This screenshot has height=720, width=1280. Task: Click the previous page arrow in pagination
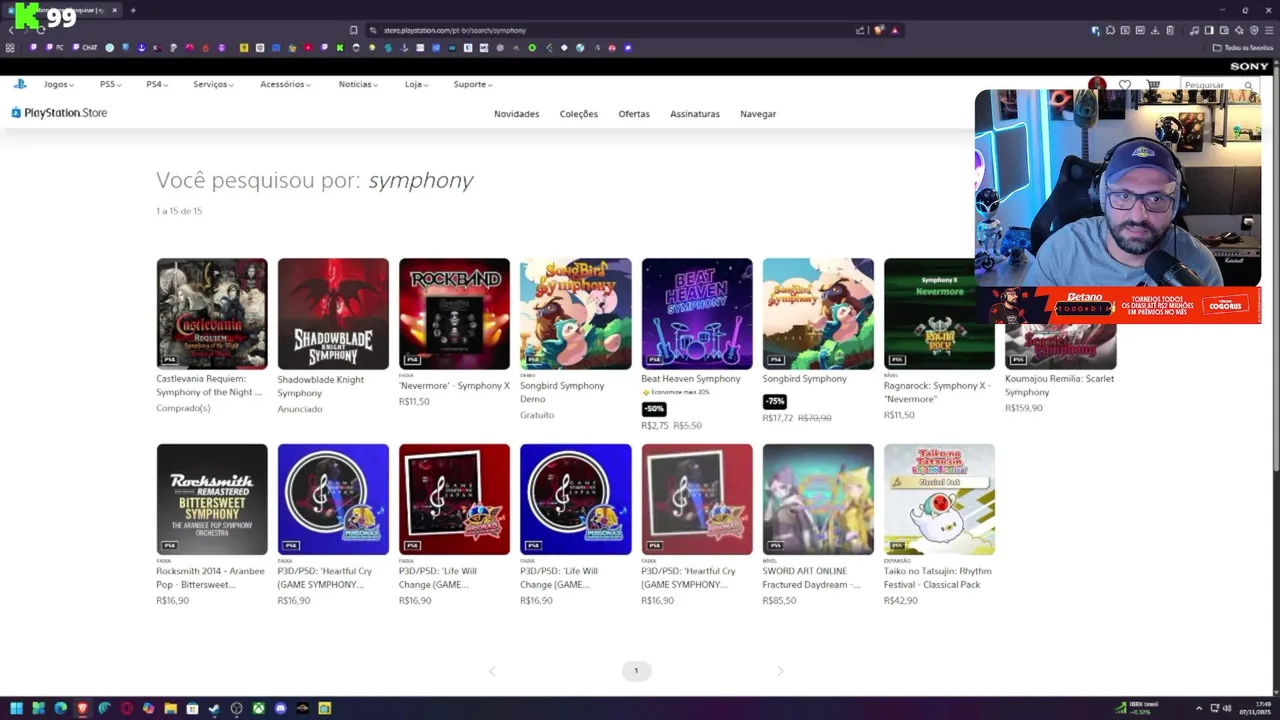pyautogui.click(x=492, y=671)
